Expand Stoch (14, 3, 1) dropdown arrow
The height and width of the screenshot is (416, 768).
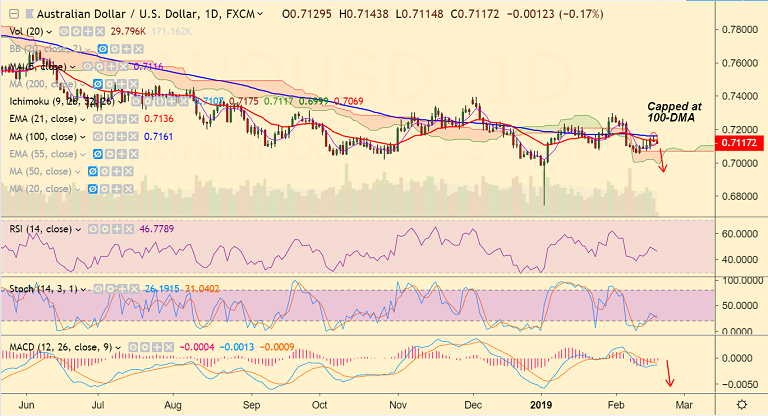84,289
